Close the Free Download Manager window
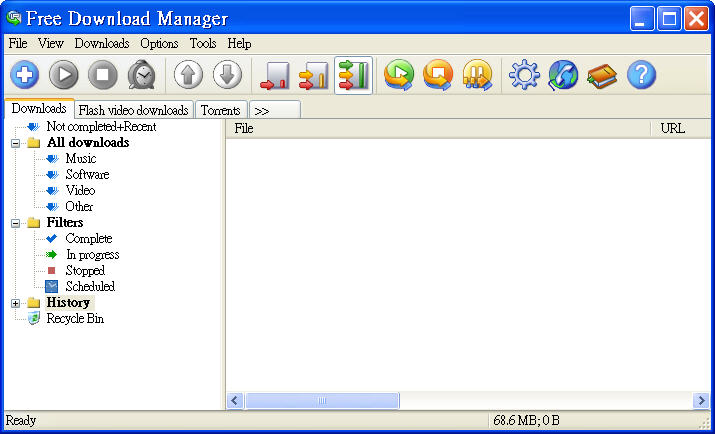This screenshot has width=715, height=434. click(696, 19)
